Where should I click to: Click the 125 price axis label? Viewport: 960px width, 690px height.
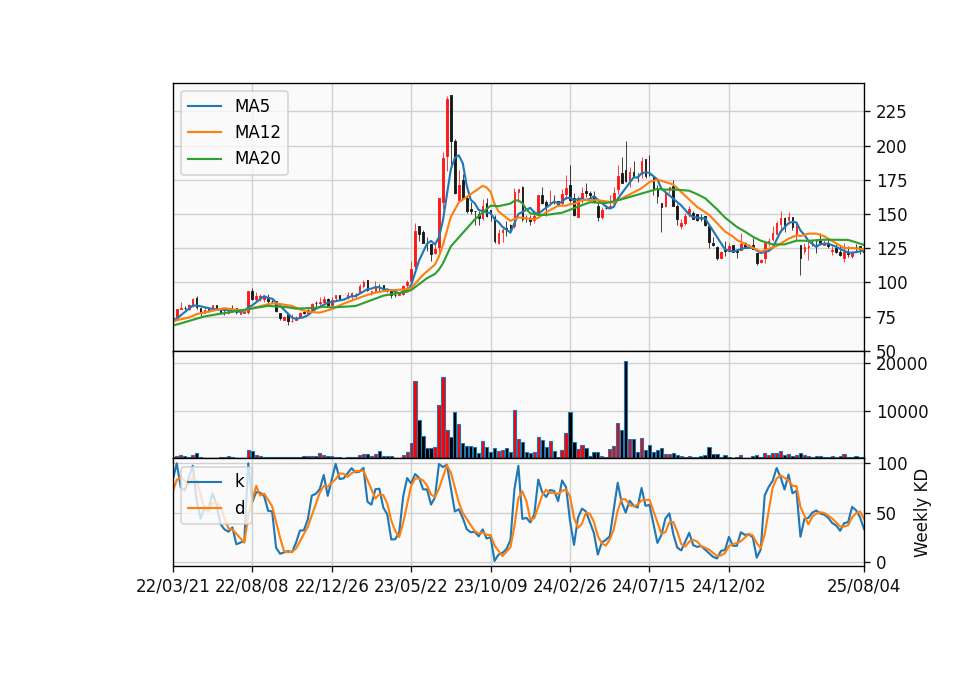[x=891, y=249]
